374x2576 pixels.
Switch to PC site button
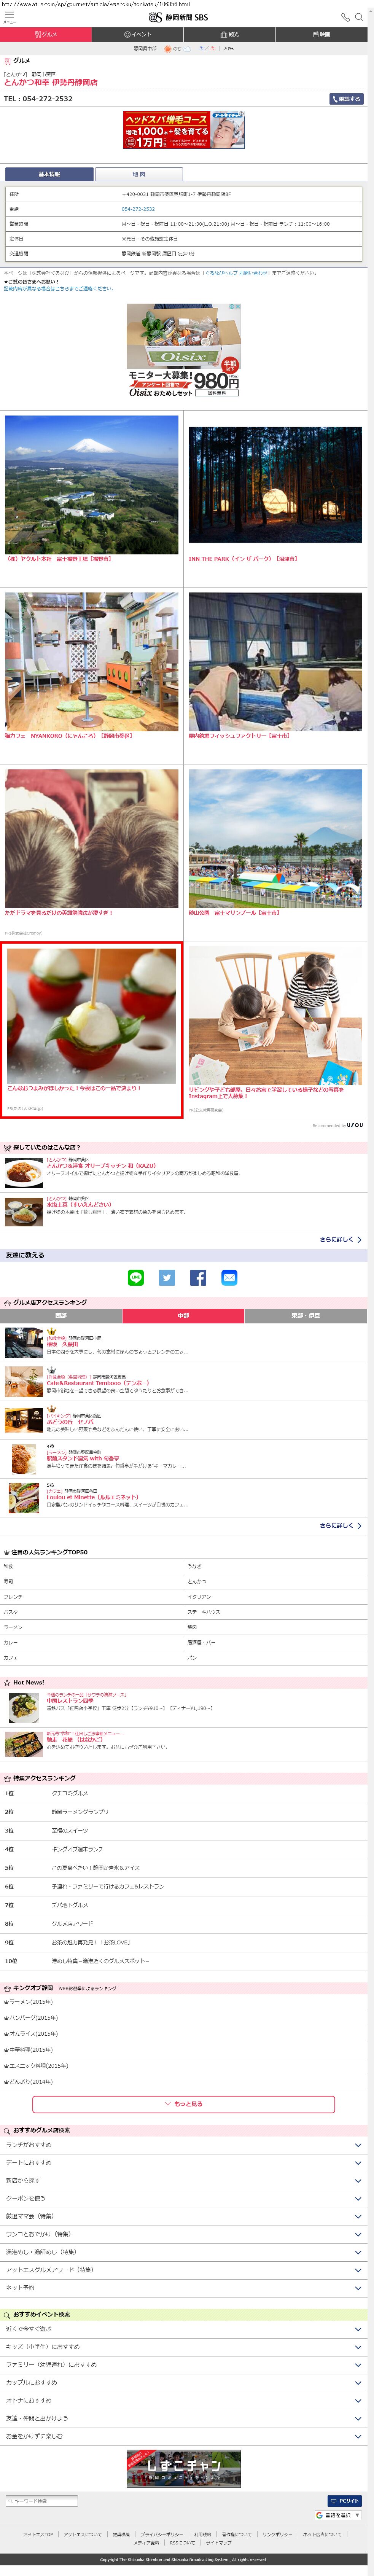(x=346, y=2500)
